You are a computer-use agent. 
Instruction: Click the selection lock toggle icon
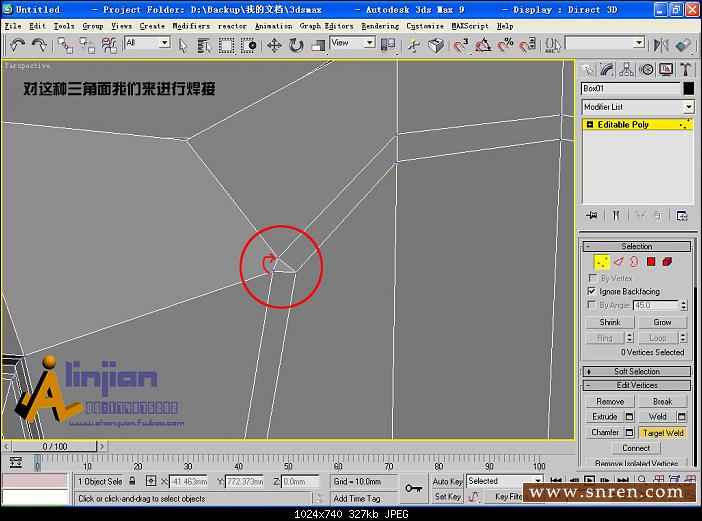pos(132,481)
